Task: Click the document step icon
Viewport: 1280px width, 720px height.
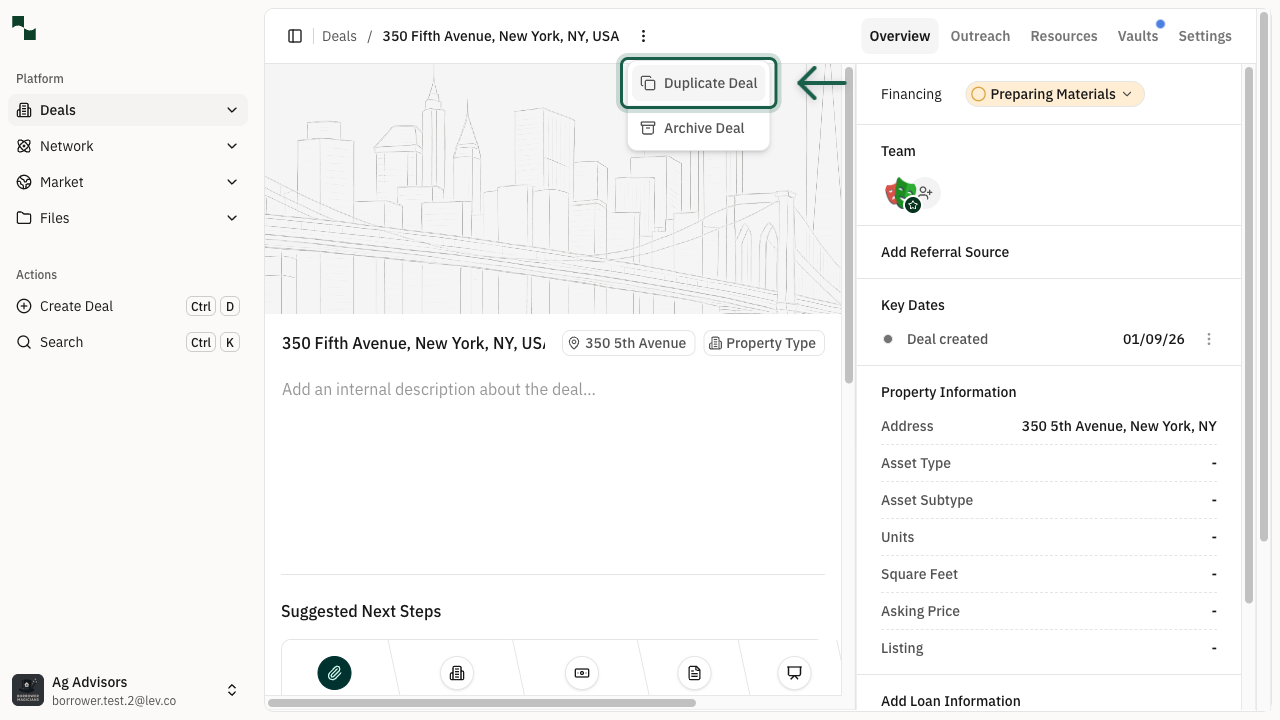Action: pos(694,673)
